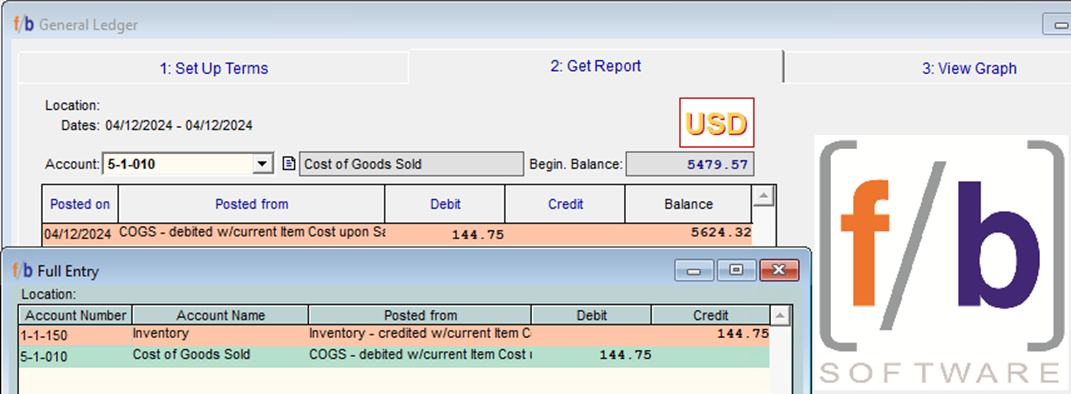Screen dimensions: 1071x394
Task: Click the document icon next to Account dropdown
Action: (289, 164)
